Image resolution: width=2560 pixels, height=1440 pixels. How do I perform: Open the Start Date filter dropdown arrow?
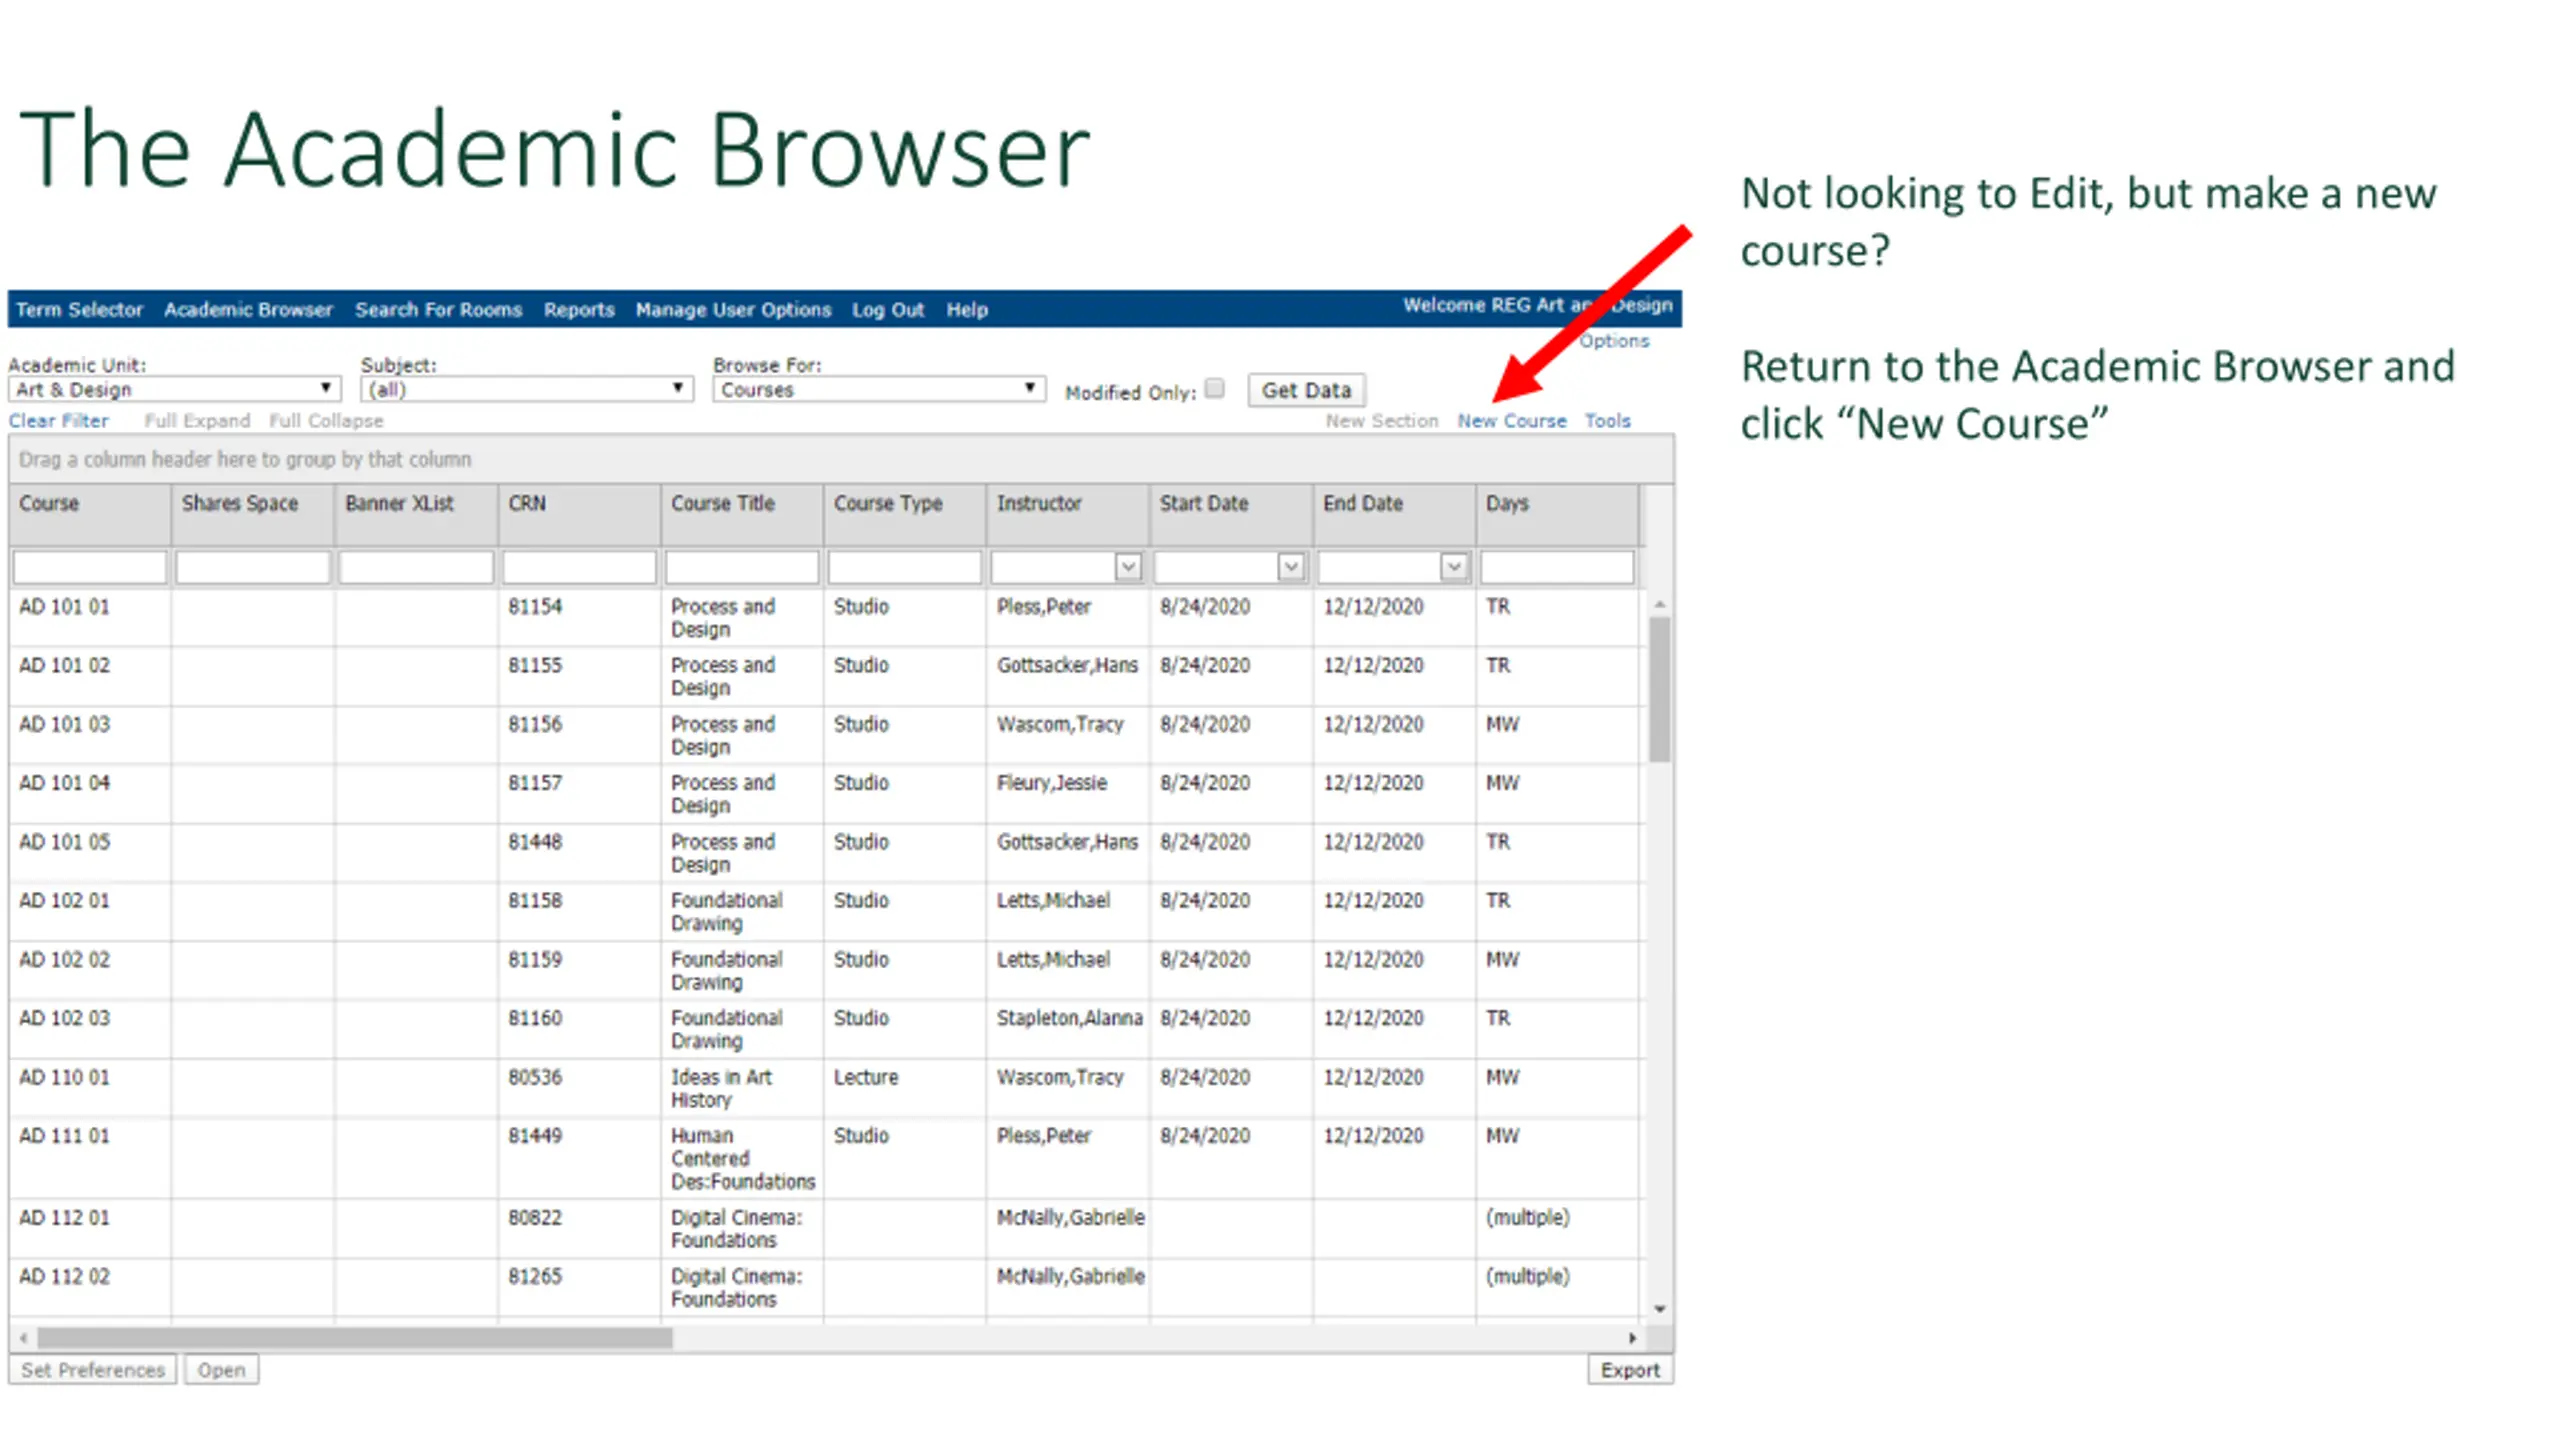coord(1291,567)
